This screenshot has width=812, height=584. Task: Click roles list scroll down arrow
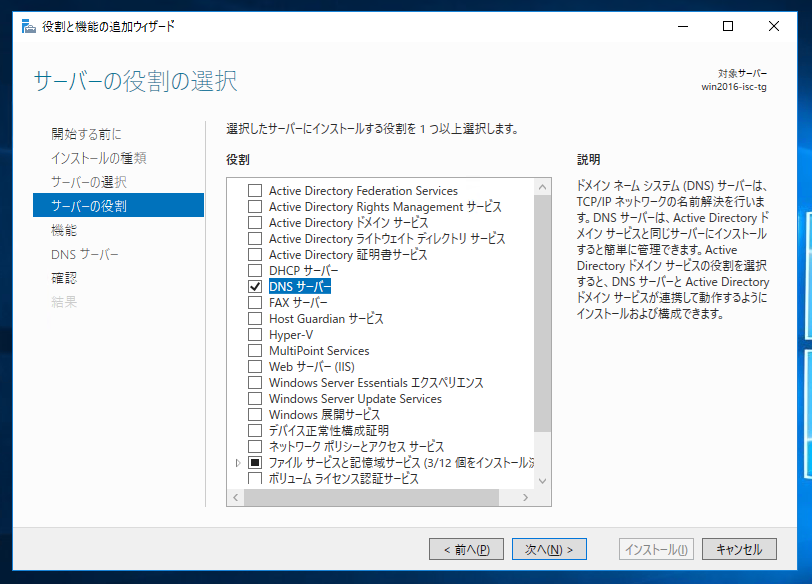(x=542, y=481)
